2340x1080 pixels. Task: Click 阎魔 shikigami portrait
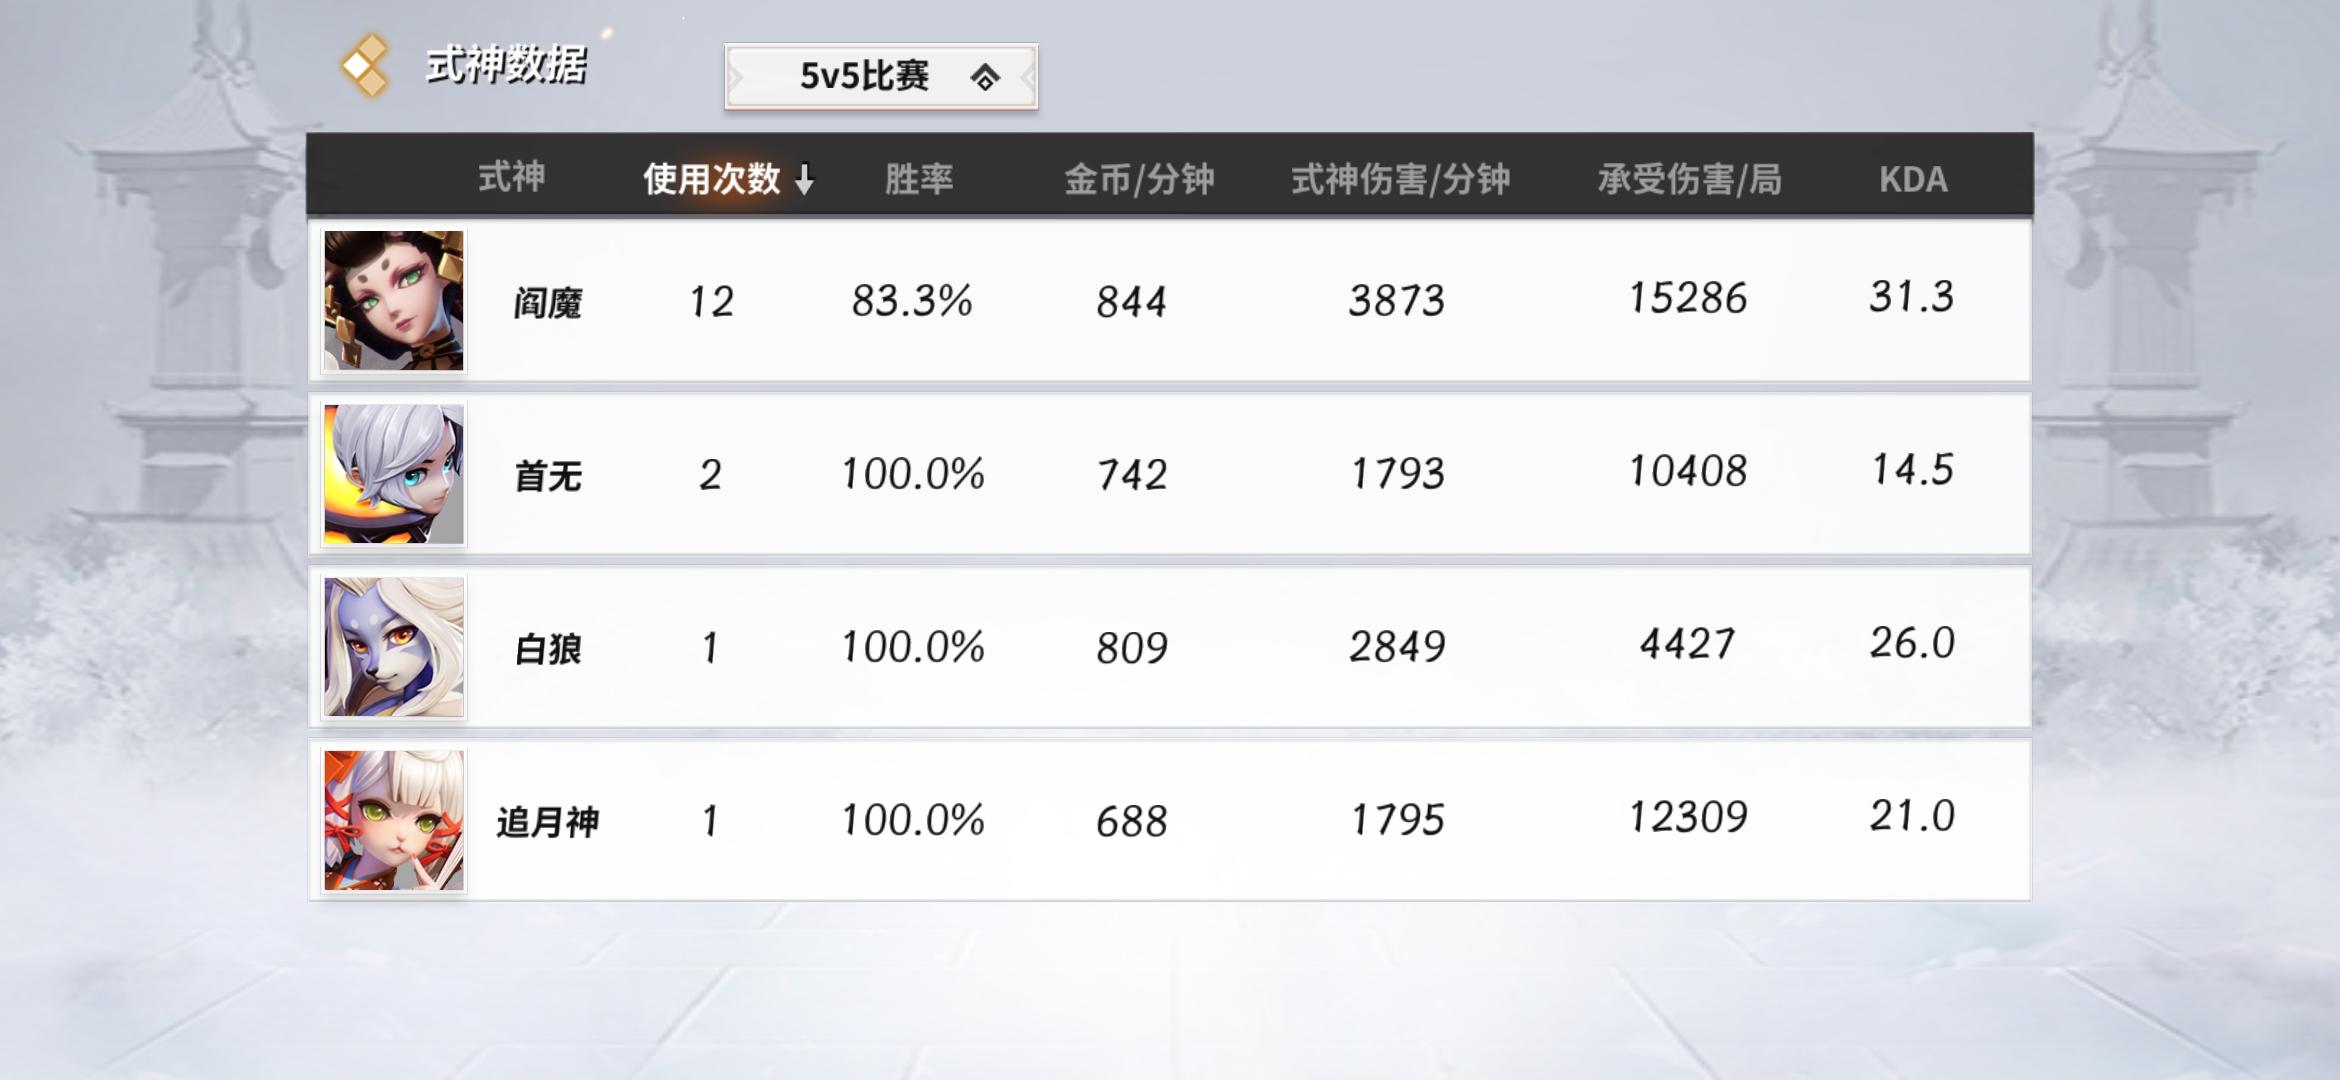pyautogui.click(x=393, y=300)
